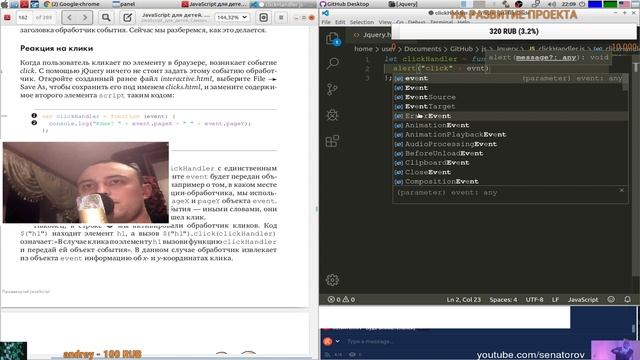Image resolution: width=640 pixels, height=360 pixels.
Task: Click the errors and warnings status indicator
Action: pos(341,300)
